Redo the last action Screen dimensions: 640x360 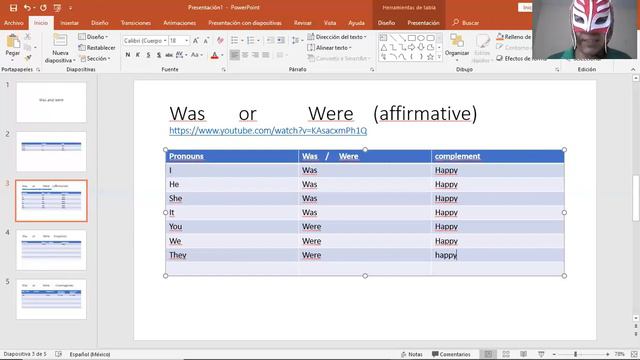(x=43, y=8)
